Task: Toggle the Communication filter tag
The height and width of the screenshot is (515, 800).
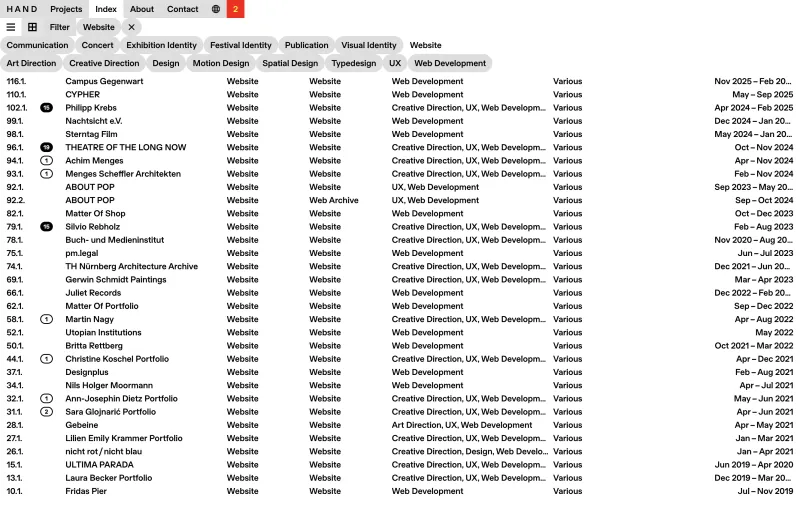Action: click(37, 45)
